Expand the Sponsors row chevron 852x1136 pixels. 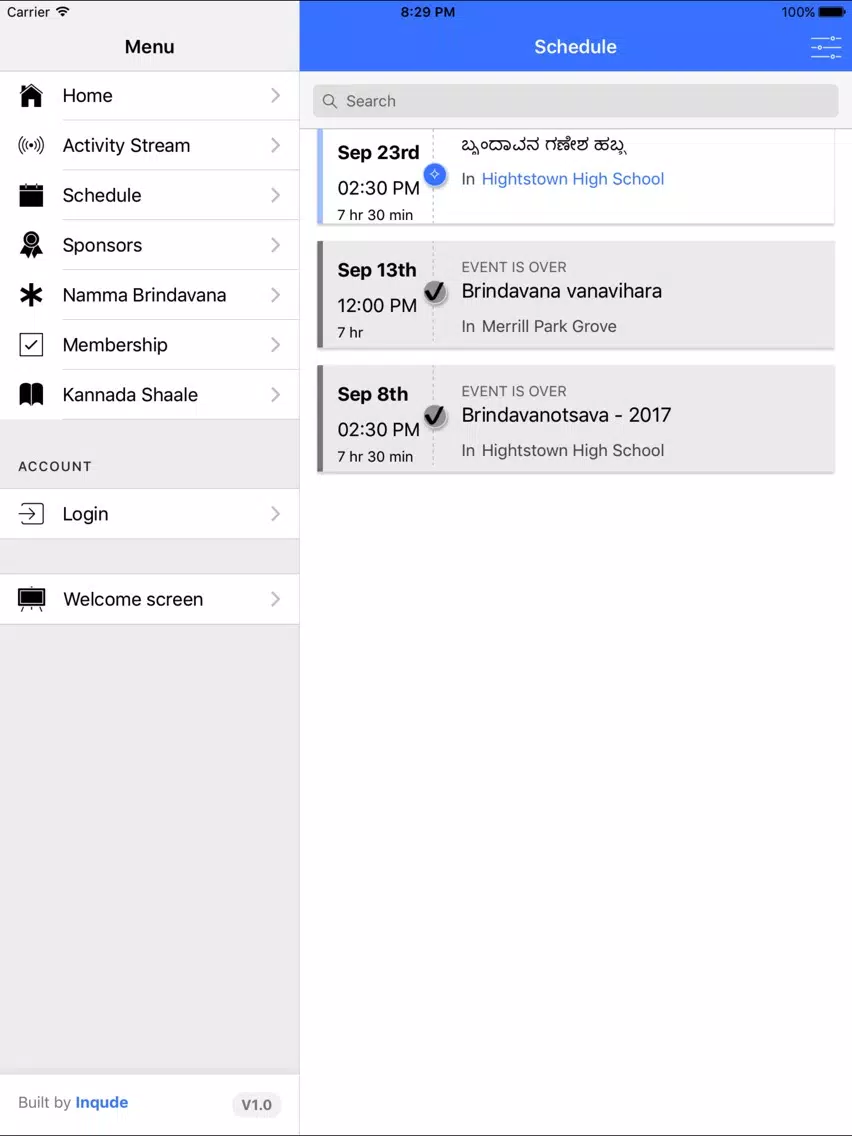coord(275,246)
